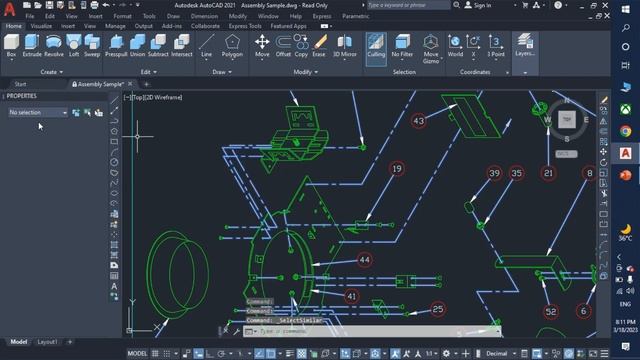Open the Parametric menu
The width and height of the screenshot is (640, 360).
[356, 16]
